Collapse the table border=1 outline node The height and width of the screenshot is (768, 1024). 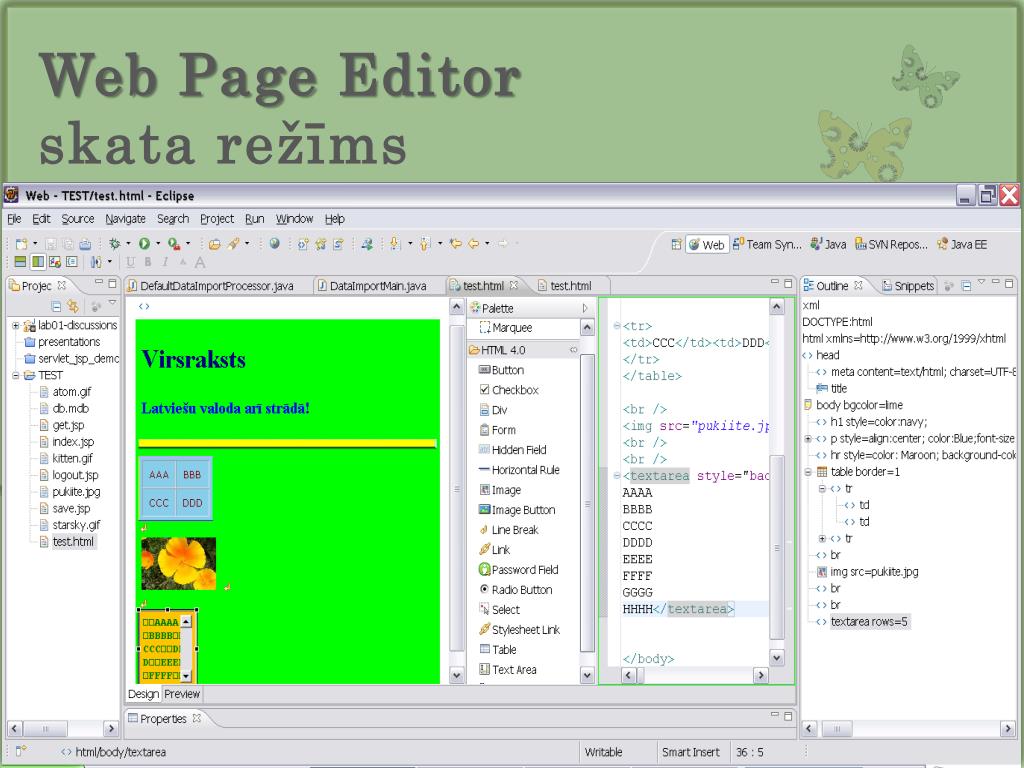click(808, 472)
